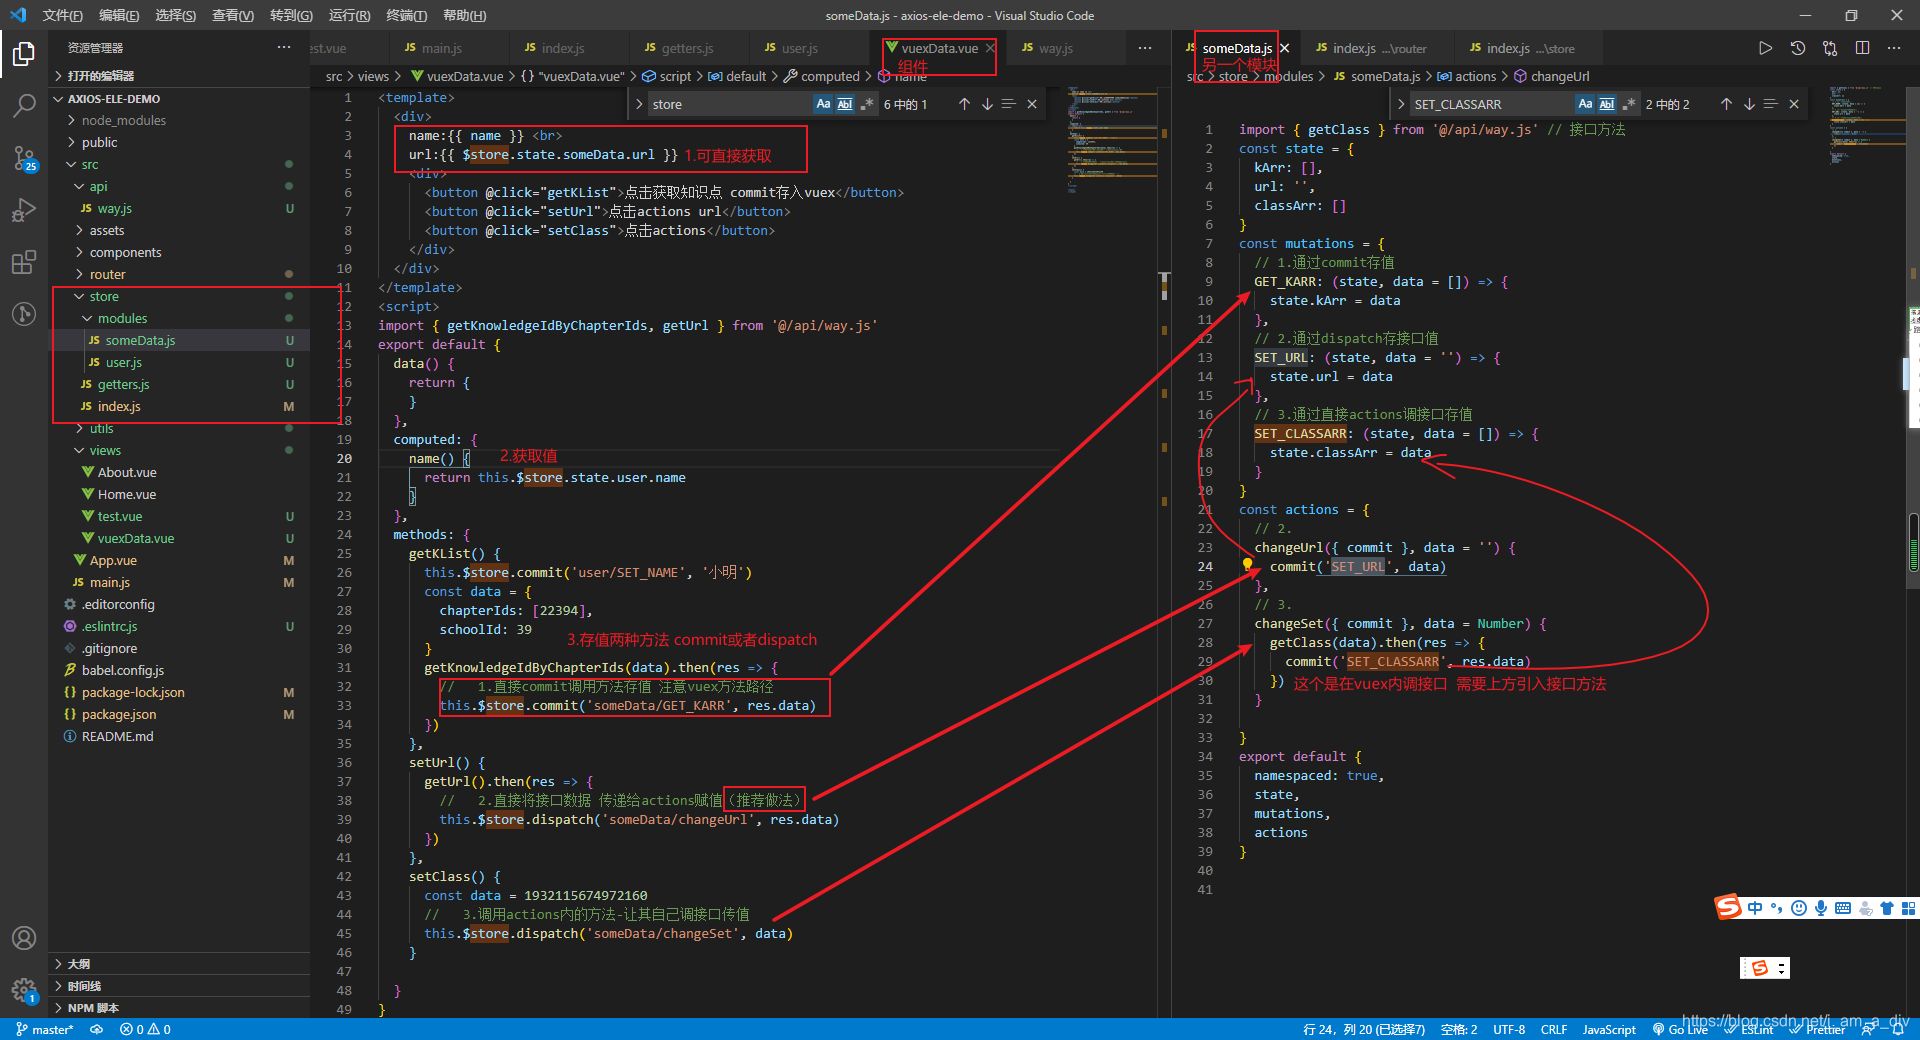
Task: Toggle Find in Selection in left find widget
Action: [1009, 104]
